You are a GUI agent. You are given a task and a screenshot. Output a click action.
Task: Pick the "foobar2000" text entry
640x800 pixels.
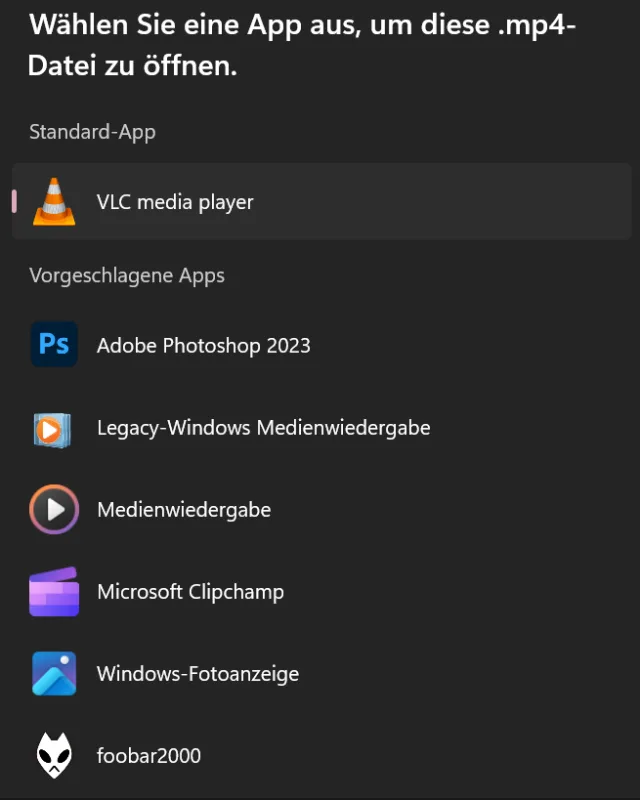149,756
